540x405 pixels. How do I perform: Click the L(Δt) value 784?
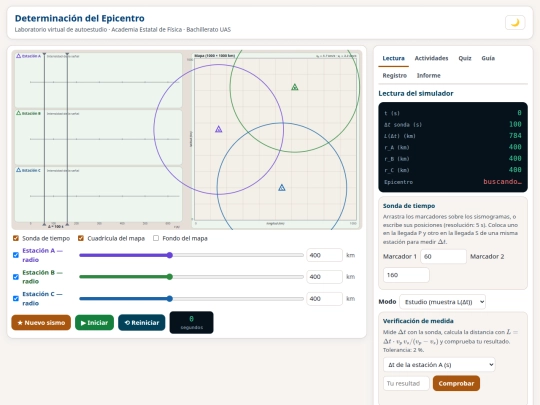click(x=515, y=136)
